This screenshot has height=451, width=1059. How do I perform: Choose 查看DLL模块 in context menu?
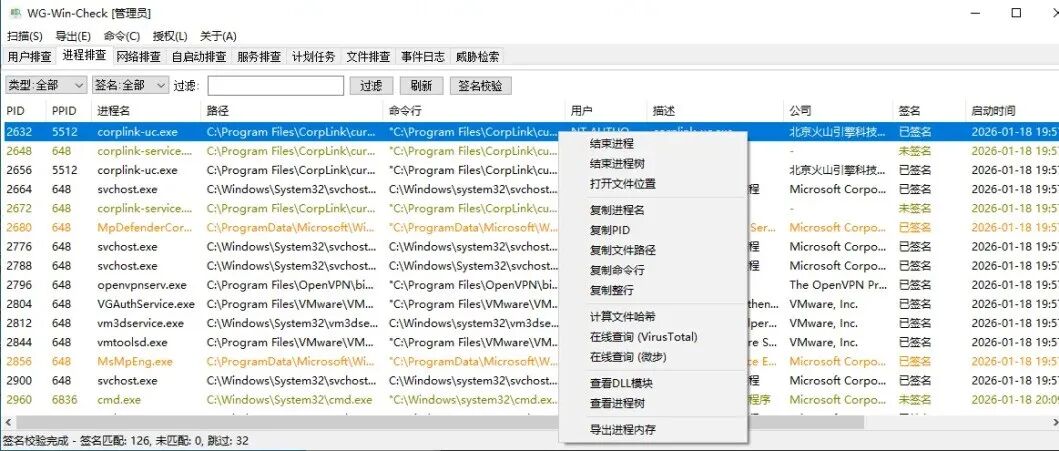pyautogui.click(x=653, y=383)
